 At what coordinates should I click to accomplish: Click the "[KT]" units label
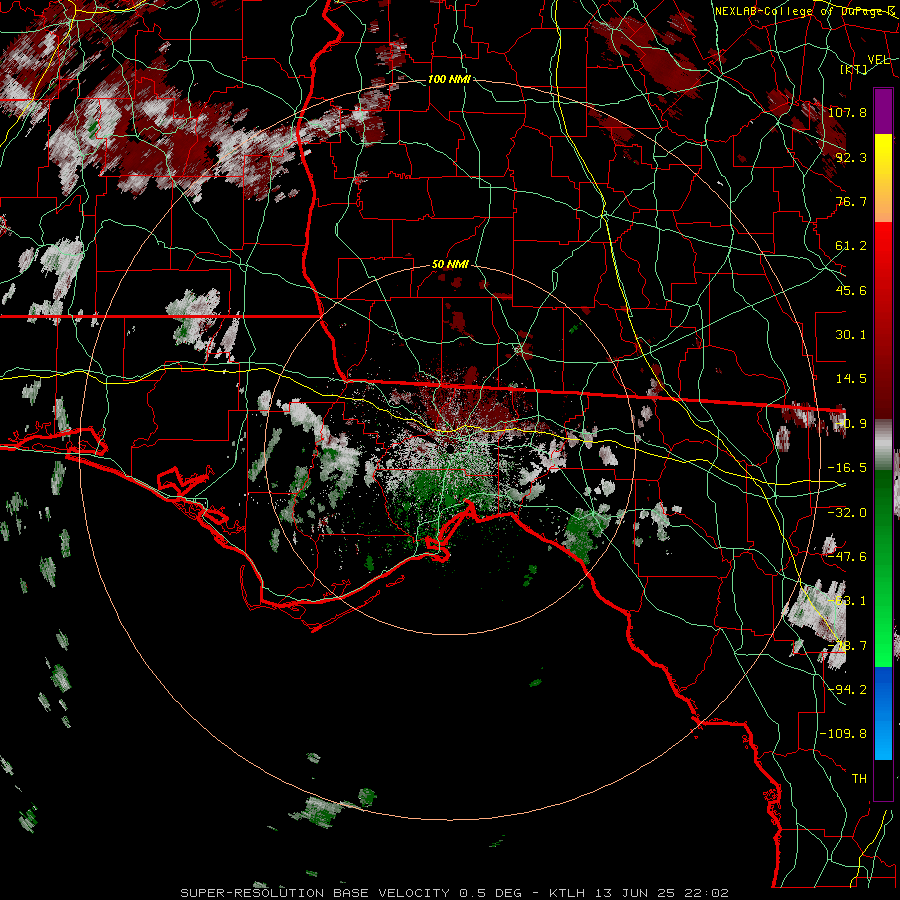(x=854, y=69)
